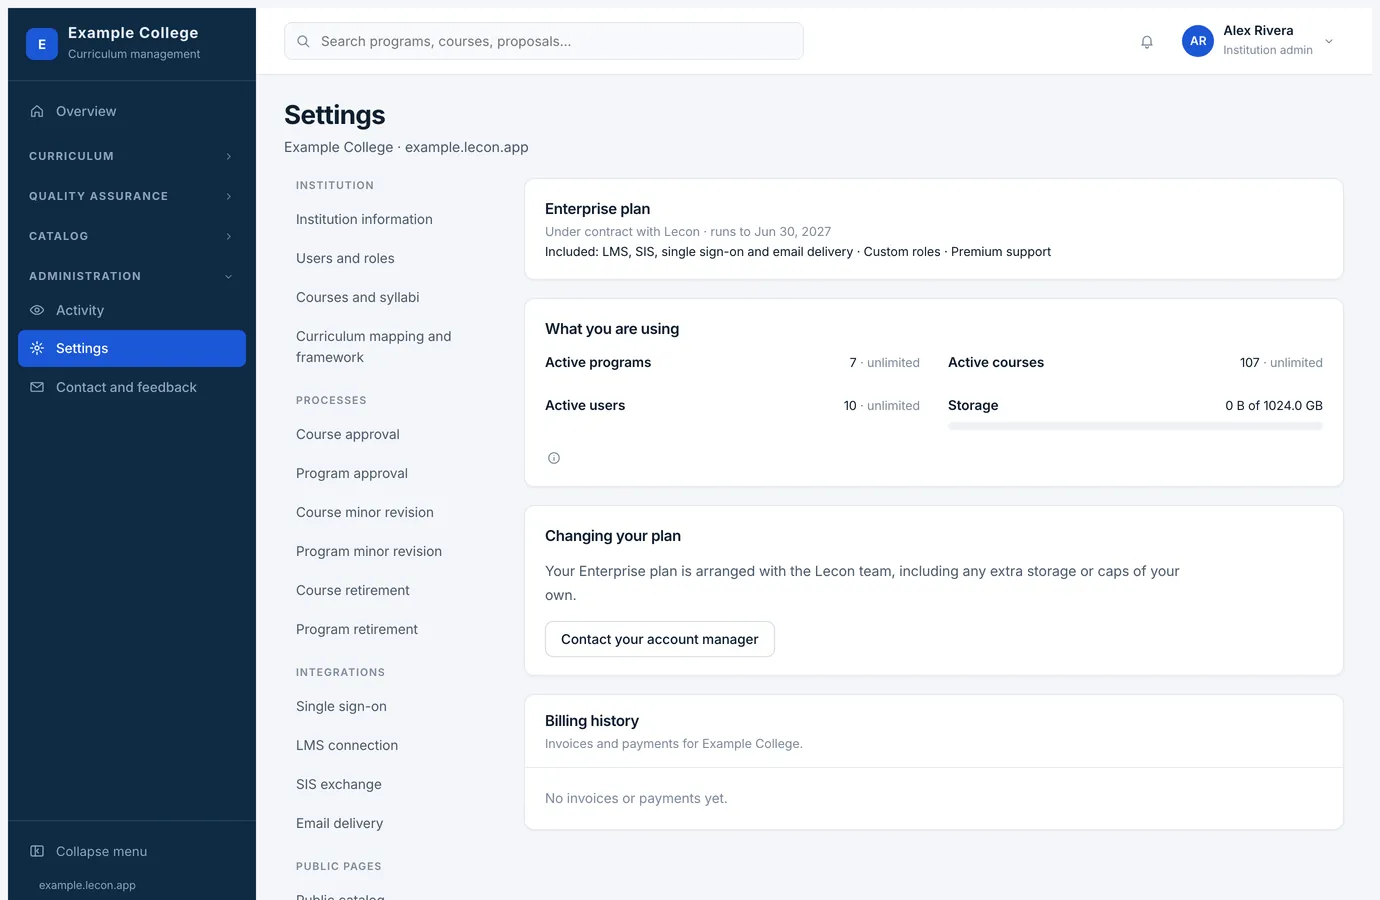Open SIS exchange settings
1380x900 pixels.
tap(339, 784)
